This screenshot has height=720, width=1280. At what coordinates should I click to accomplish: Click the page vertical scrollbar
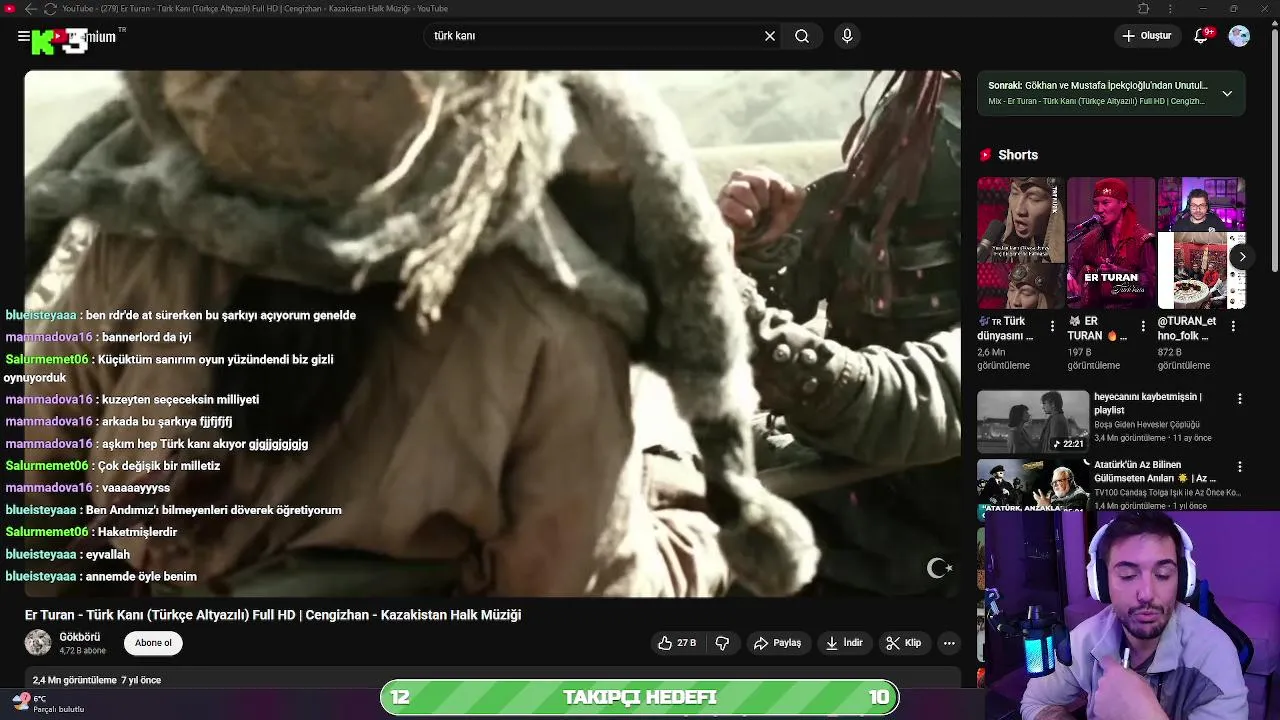[1274, 150]
